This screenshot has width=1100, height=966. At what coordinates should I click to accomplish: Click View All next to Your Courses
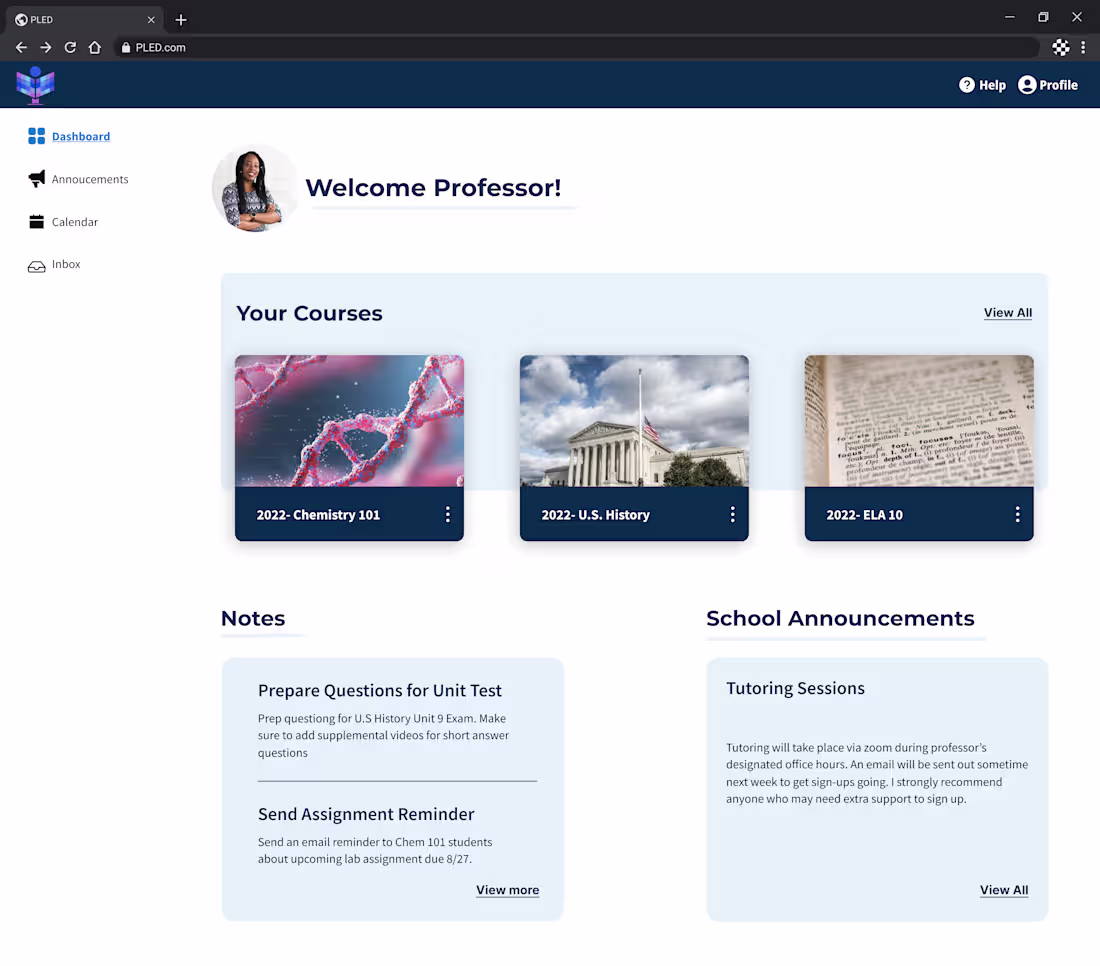(1008, 312)
